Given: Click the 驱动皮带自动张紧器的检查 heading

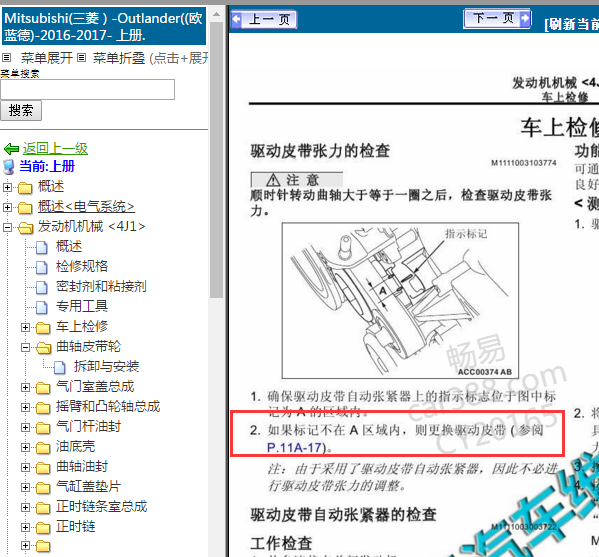Looking at the screenshot, I should click(x=343, y=514).
